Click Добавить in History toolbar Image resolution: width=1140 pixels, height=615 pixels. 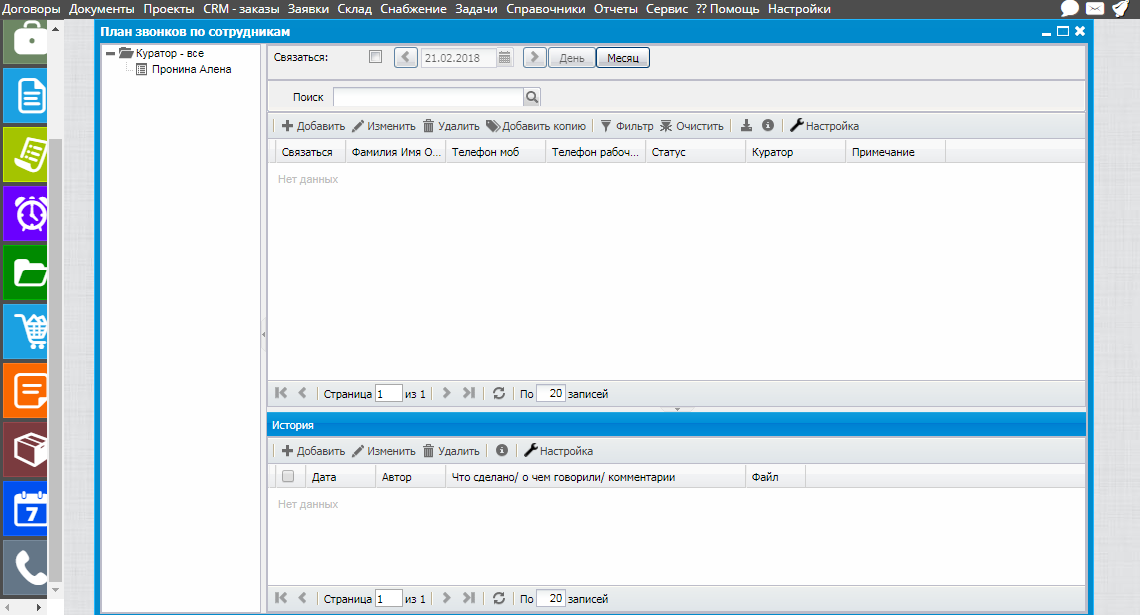313,451
